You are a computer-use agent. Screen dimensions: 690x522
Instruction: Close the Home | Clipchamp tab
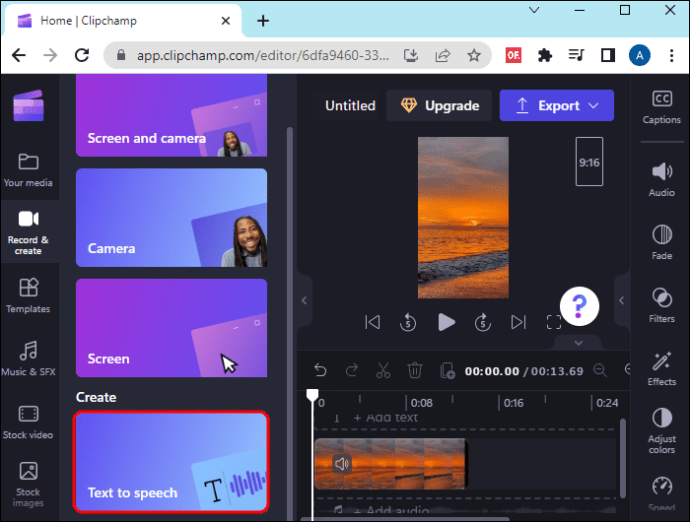click(225, 21)
